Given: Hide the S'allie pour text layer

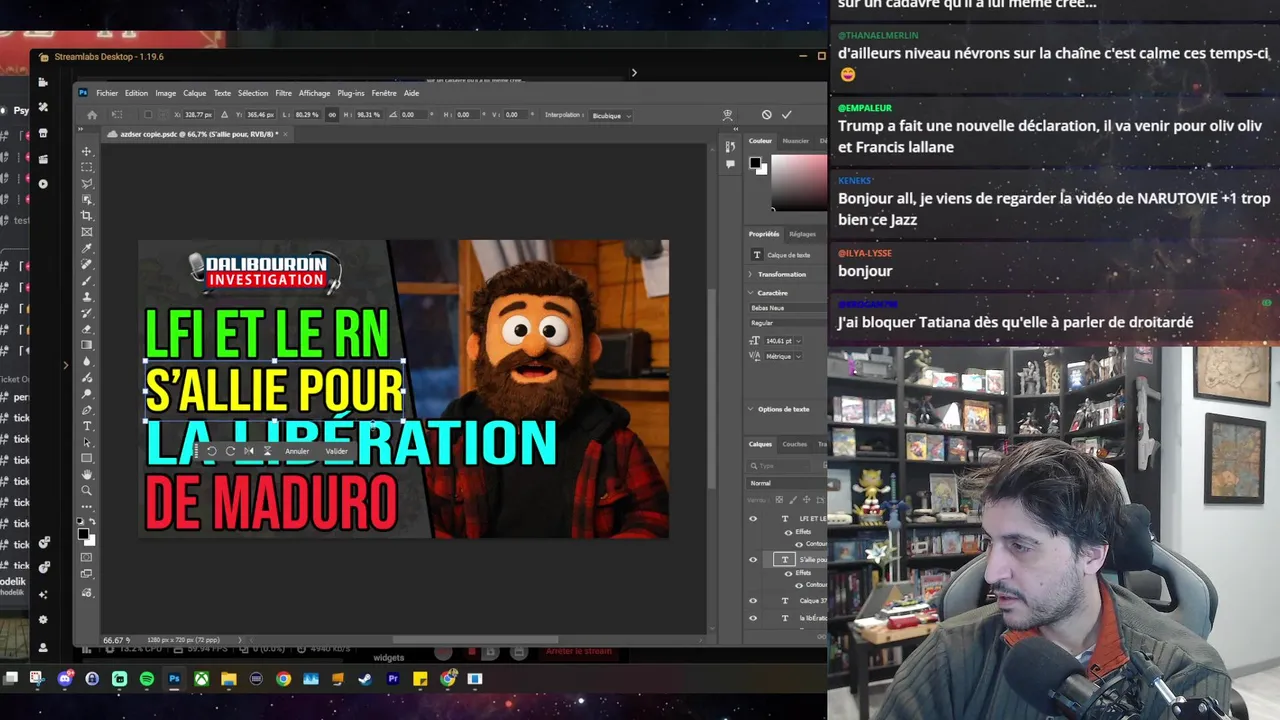Looking at the screenshot, I should (753, 560).
